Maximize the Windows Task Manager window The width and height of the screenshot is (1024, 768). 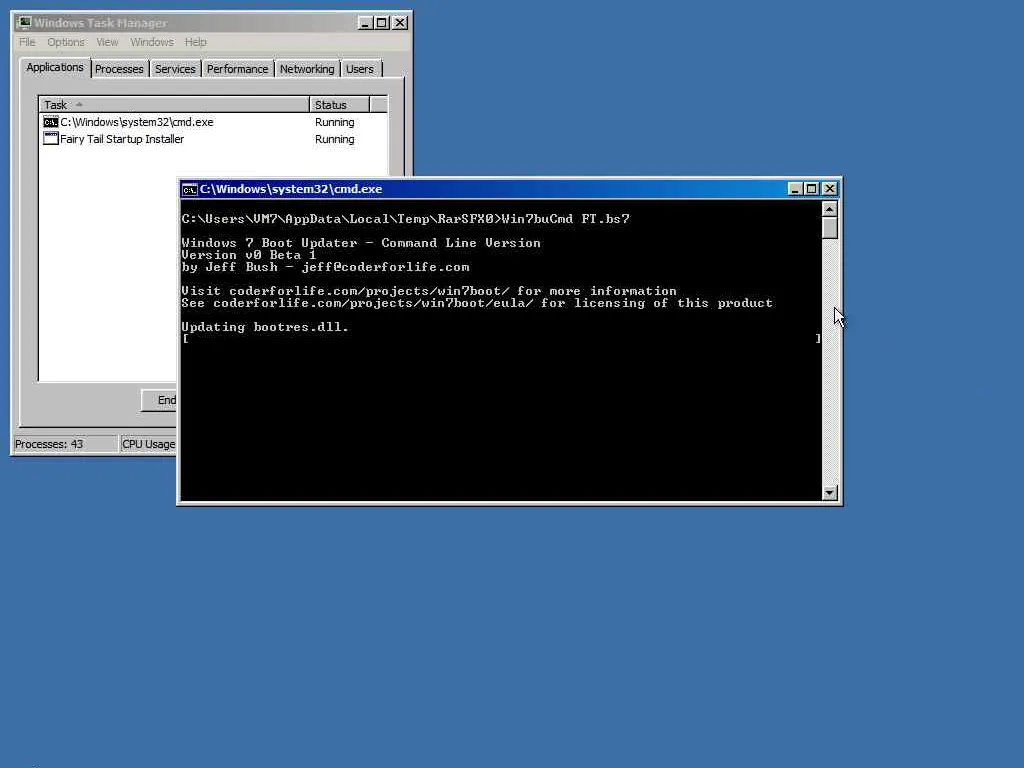(x=381, y=23)
